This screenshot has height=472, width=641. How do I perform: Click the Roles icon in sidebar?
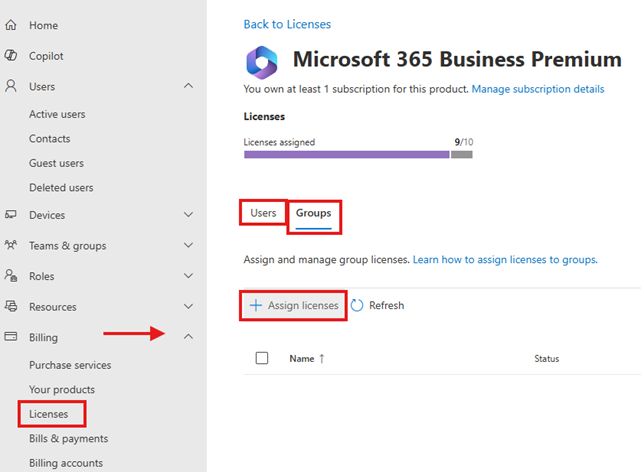click(11, 275)
